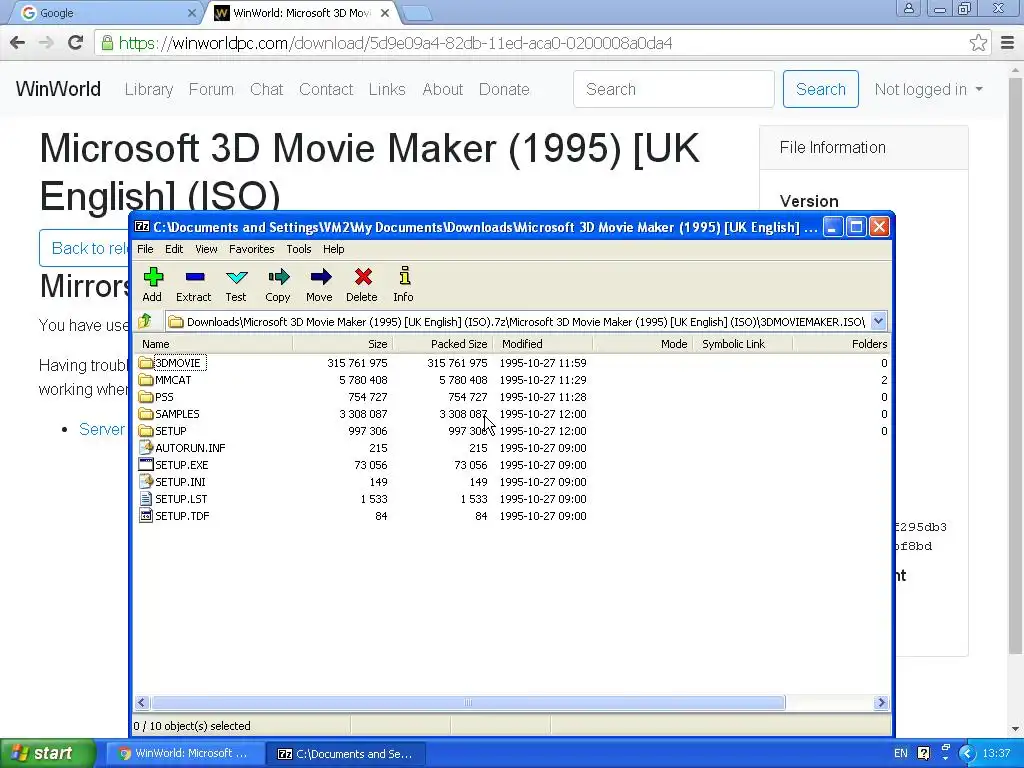The image size is (1024, 768).
Task: Open the Favorites menu in 7-Zip
Action: click(x=251, y=249)
